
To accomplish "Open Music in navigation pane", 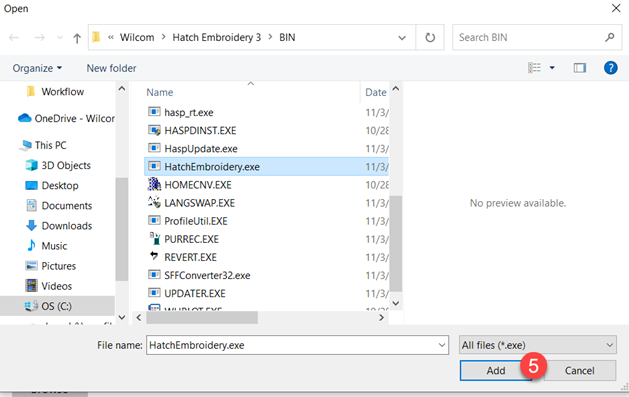I will (x=47, y=246).
